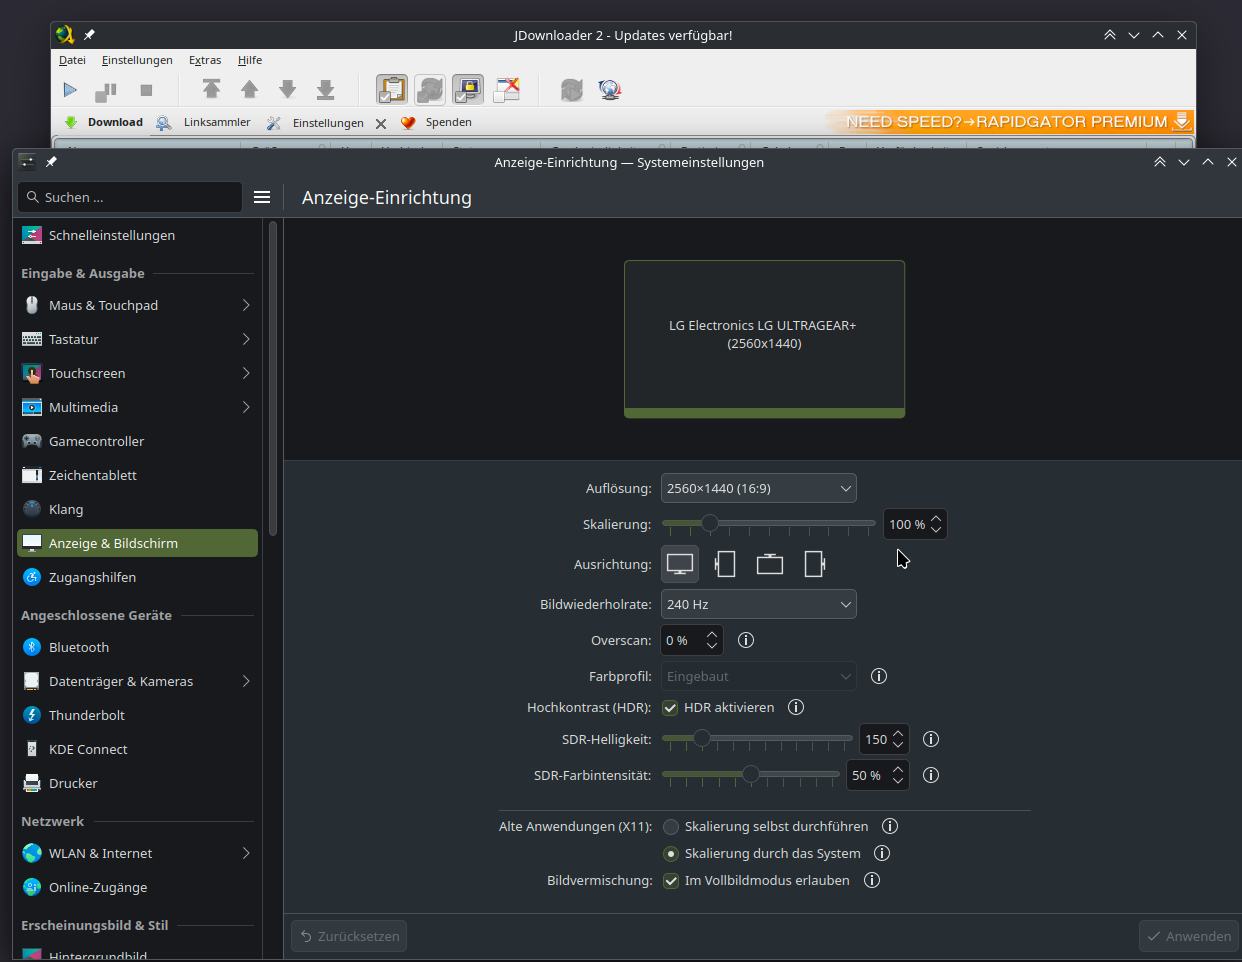This screenshot has height=962, width=1242.
Task: Open the Bildwiederholrate 240 Hz dropdown
Action: pos(758,604)
